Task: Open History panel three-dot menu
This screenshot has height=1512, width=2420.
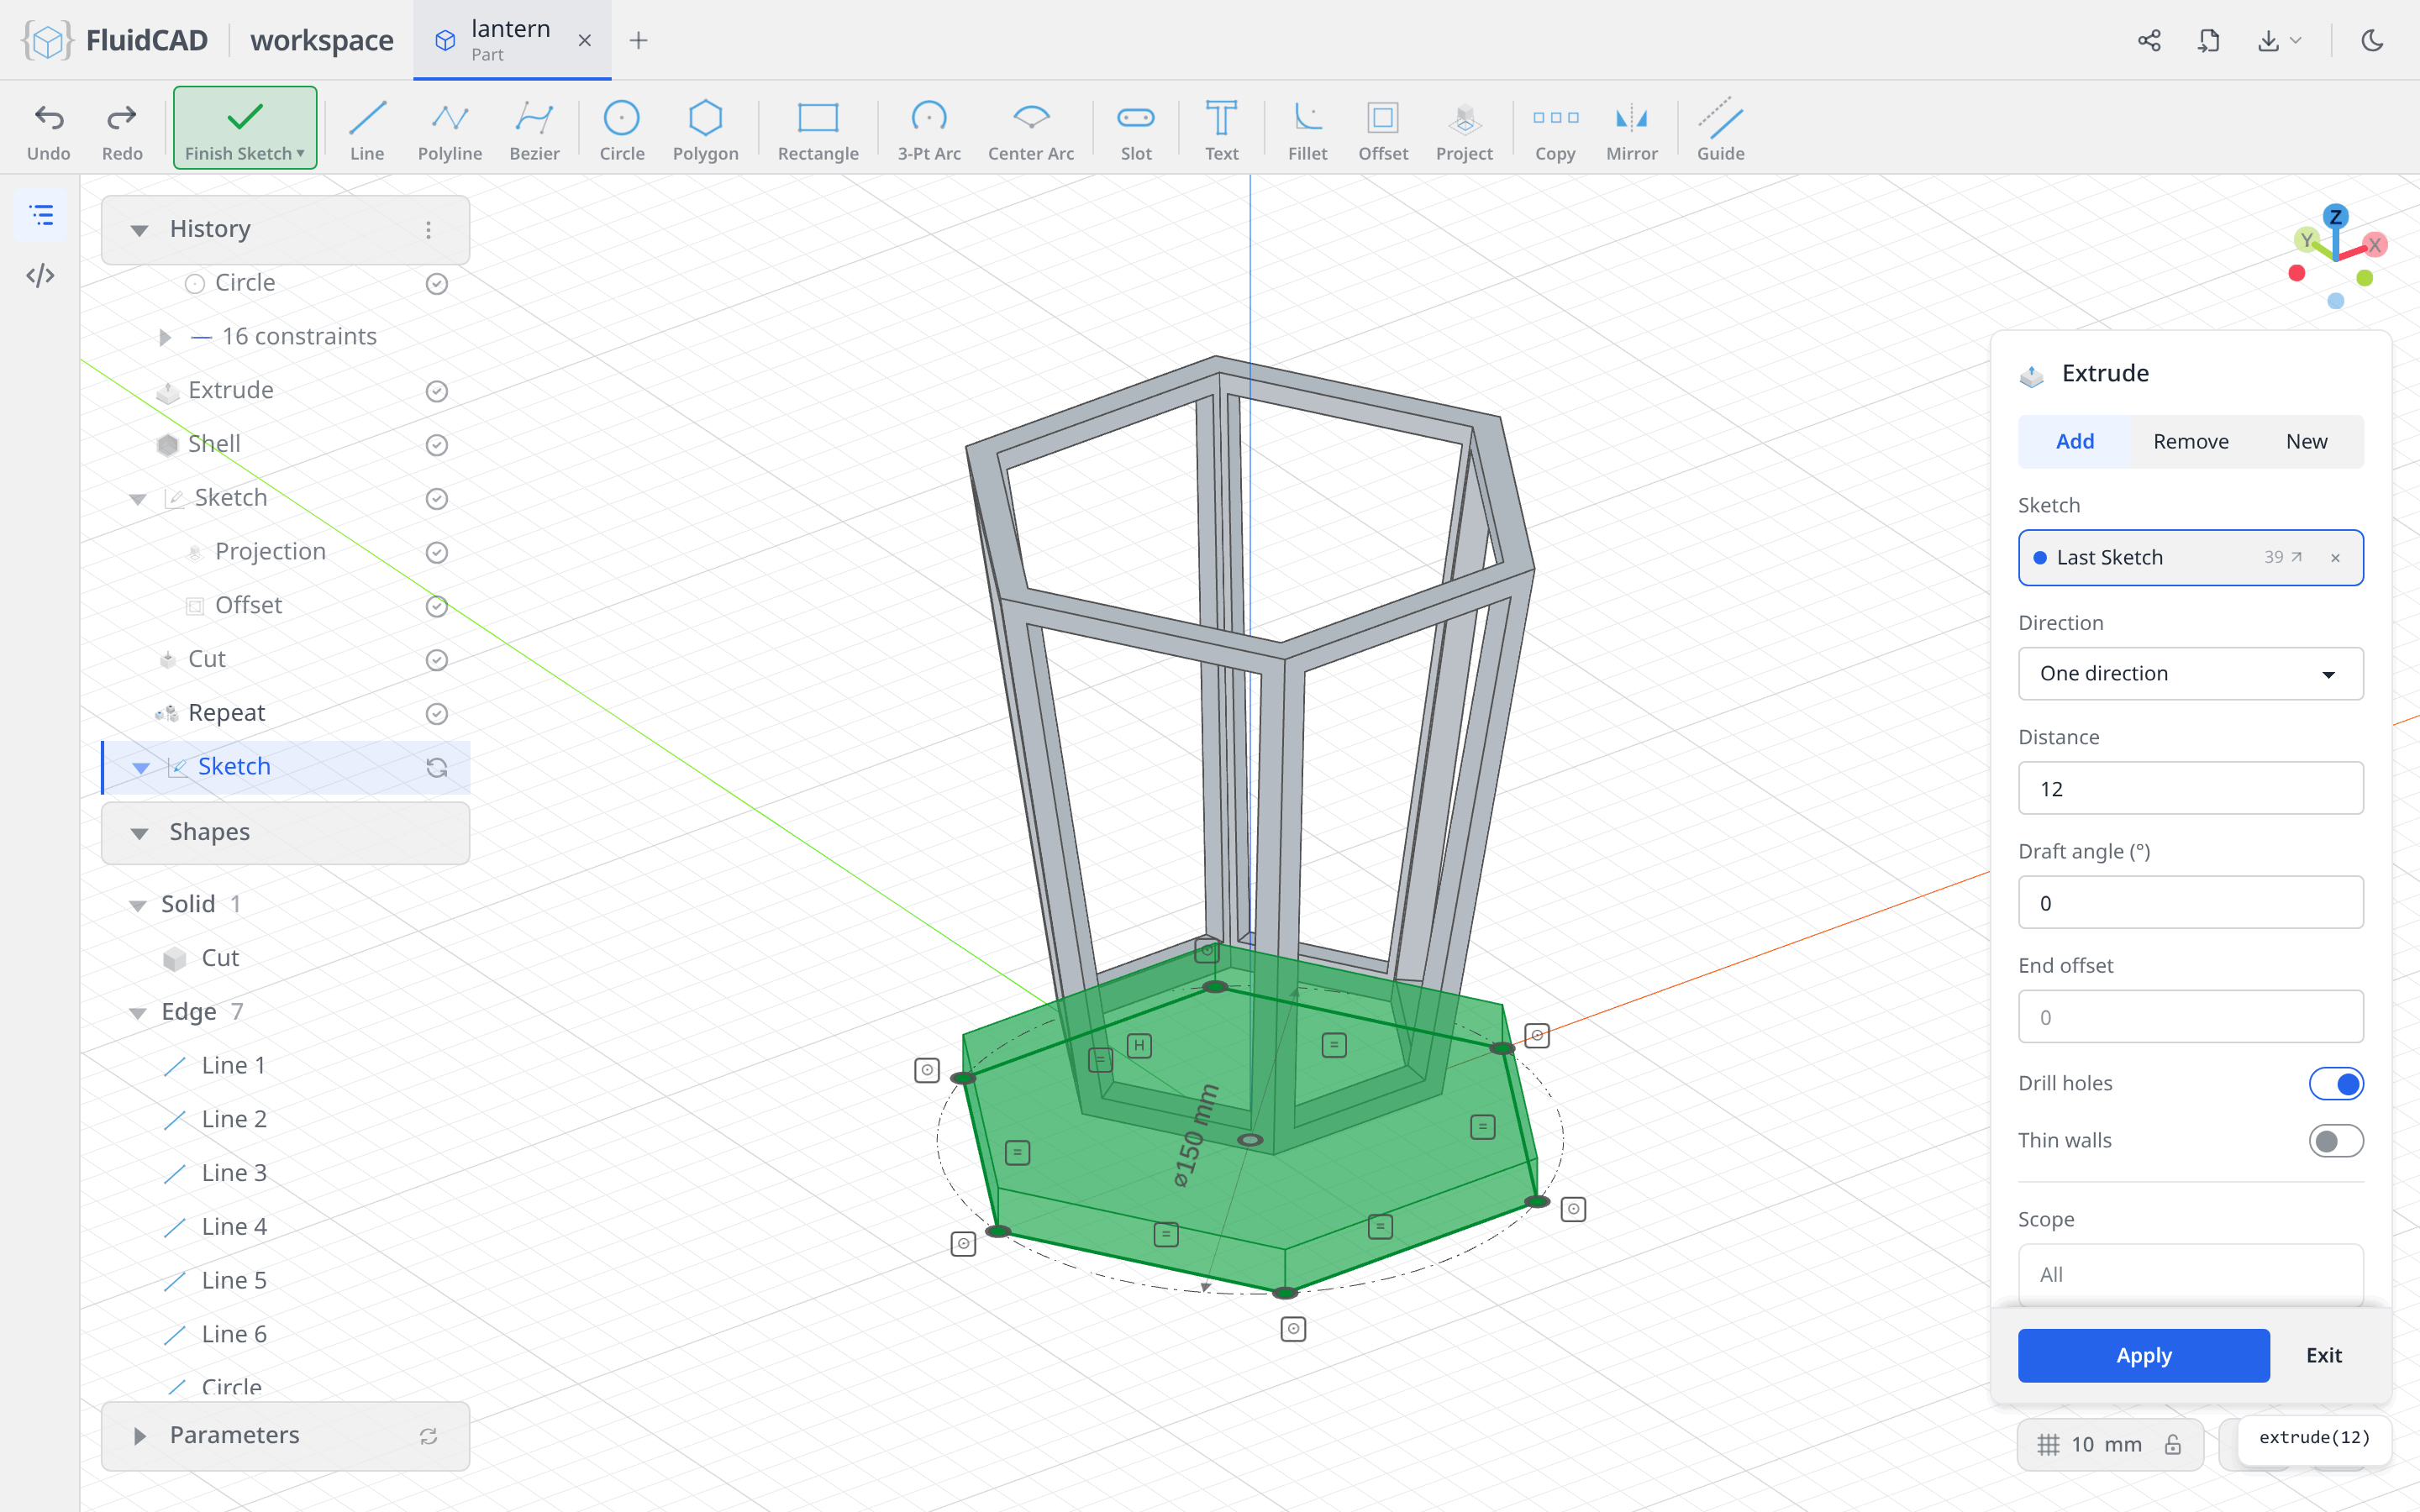Action: point(428,230)
